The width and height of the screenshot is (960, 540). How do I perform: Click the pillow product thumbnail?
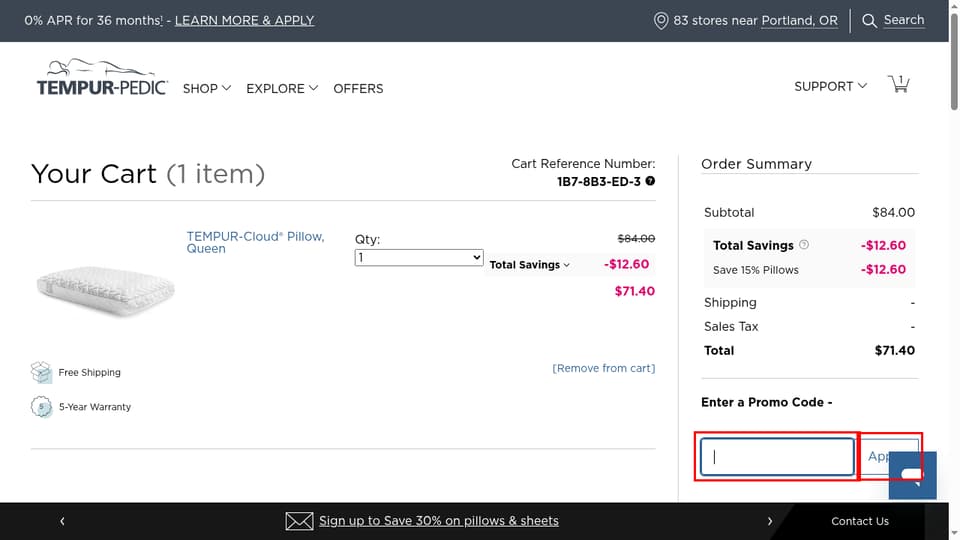(105, 290)
